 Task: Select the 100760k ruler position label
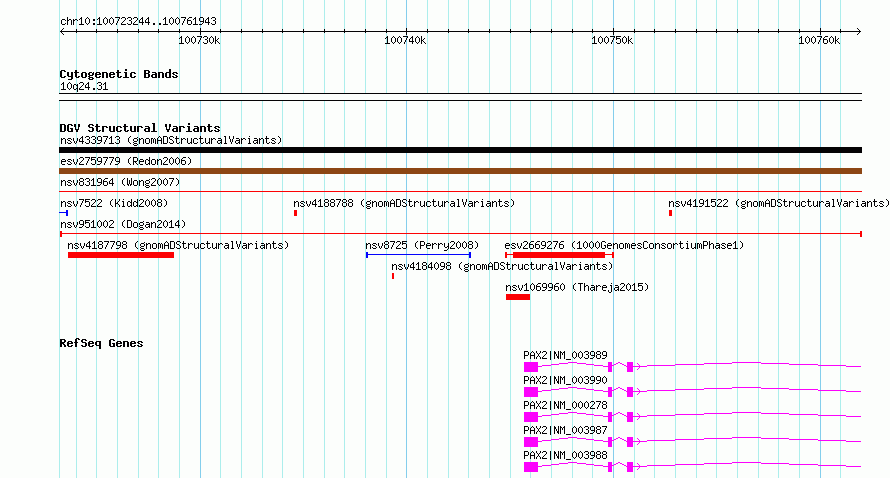(x=819, y=41)
